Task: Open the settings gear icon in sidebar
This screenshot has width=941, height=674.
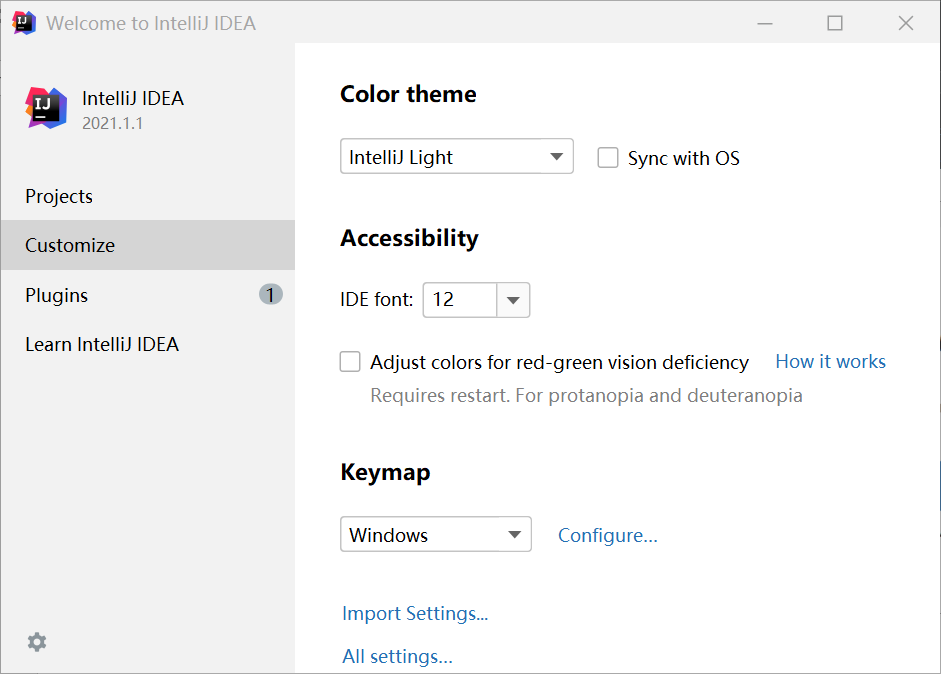Action: point(37,642)
